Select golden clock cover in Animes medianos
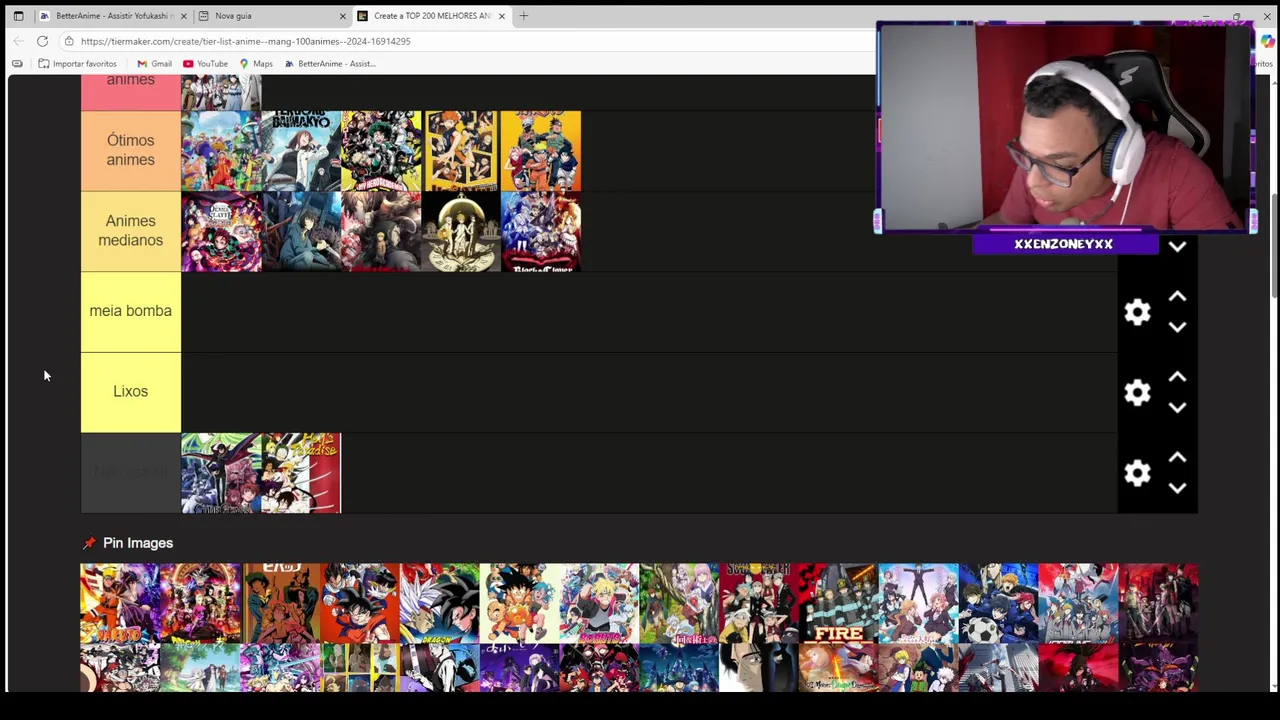 point(461,232)
